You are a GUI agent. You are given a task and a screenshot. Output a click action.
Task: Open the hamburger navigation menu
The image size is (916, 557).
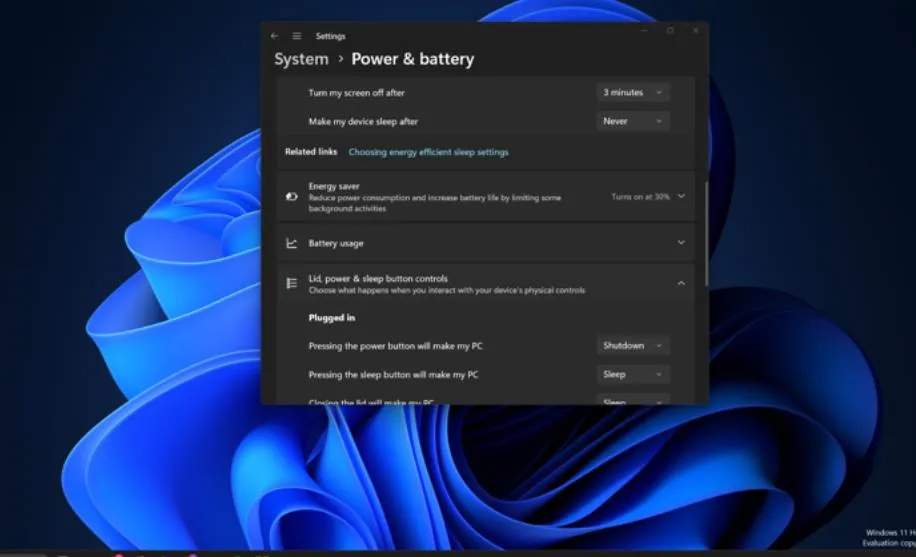click(x=297, y=36)
